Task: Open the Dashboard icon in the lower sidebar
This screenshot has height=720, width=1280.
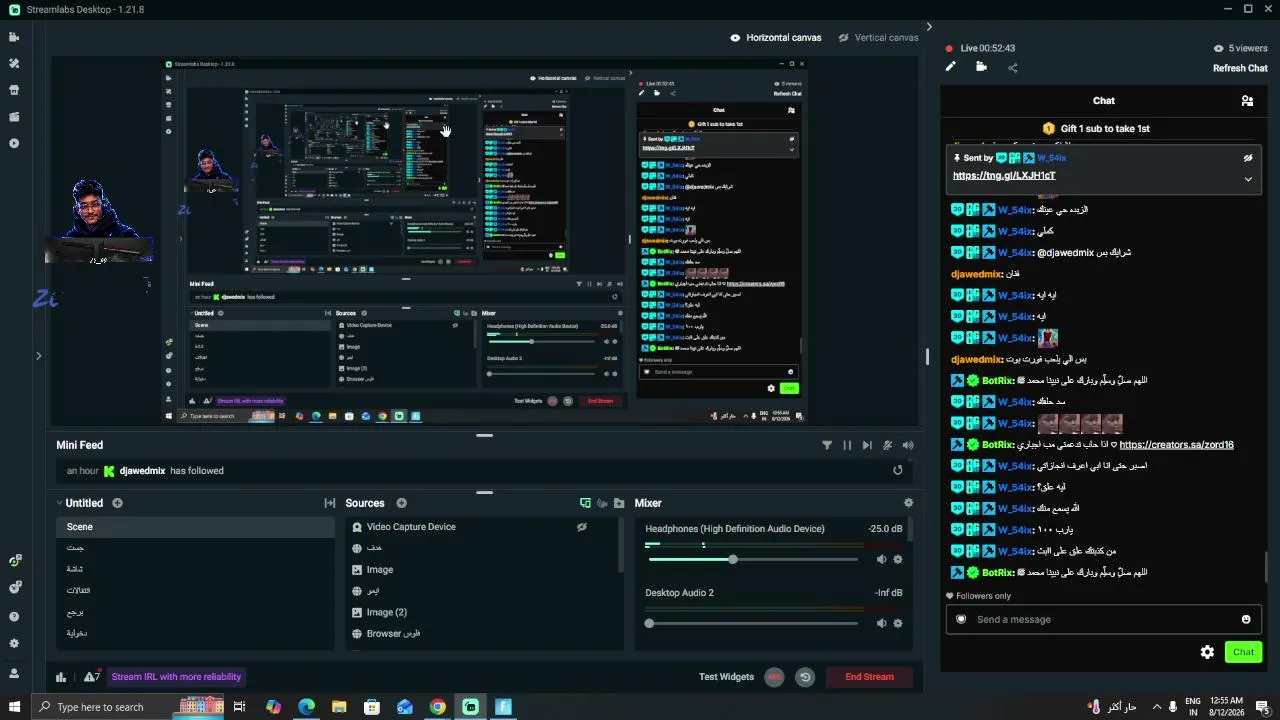Action: click(14, 561)
